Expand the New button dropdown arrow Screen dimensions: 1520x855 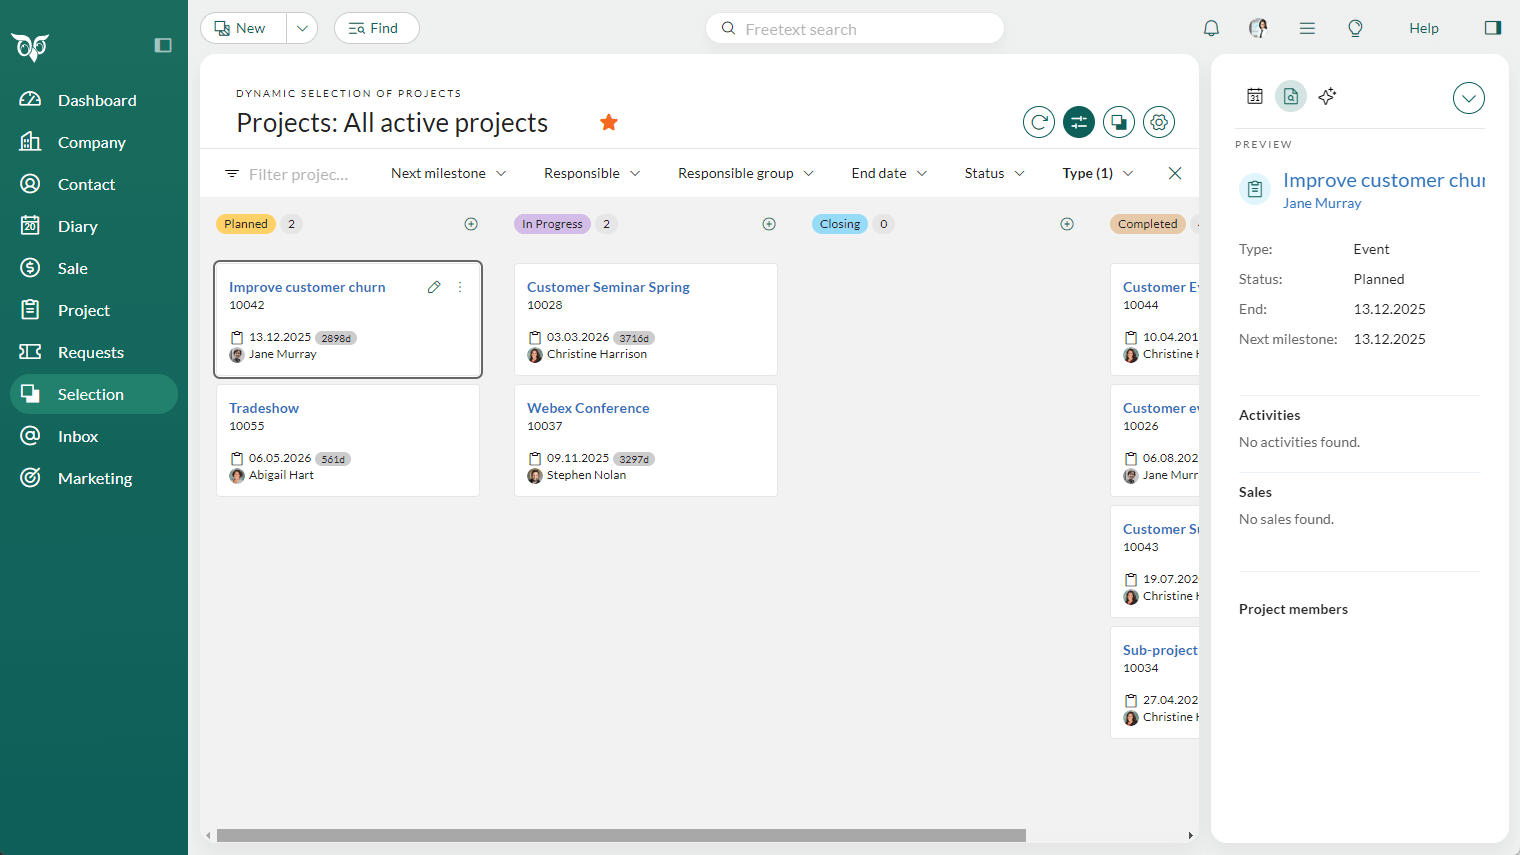coord(301,28)
